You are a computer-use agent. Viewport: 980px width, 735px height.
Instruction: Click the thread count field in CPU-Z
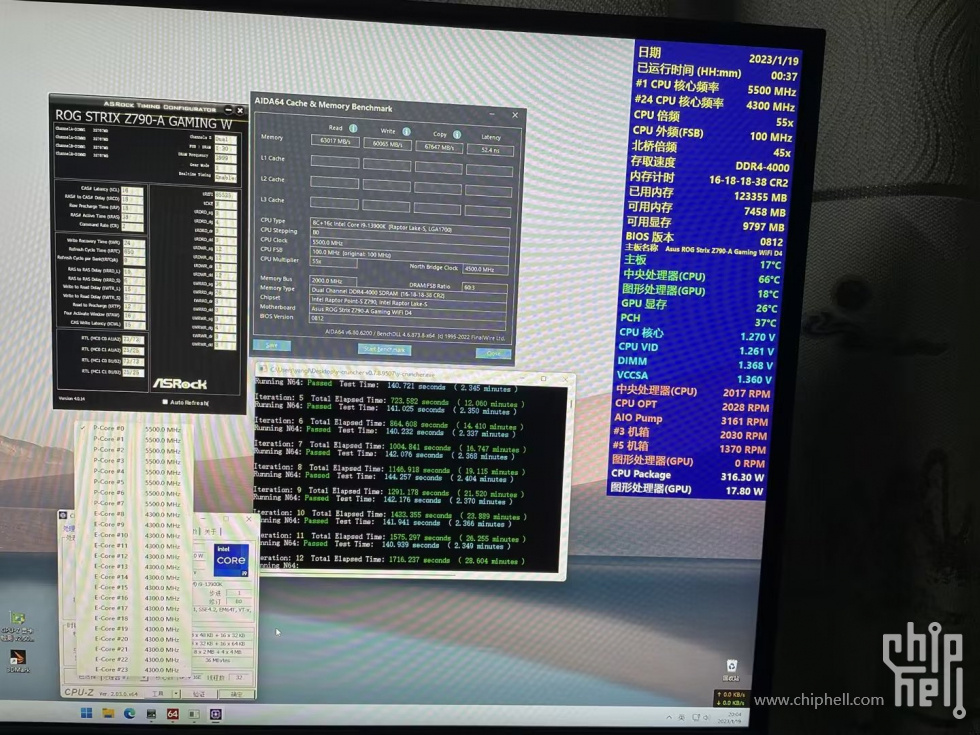(239, 678)
